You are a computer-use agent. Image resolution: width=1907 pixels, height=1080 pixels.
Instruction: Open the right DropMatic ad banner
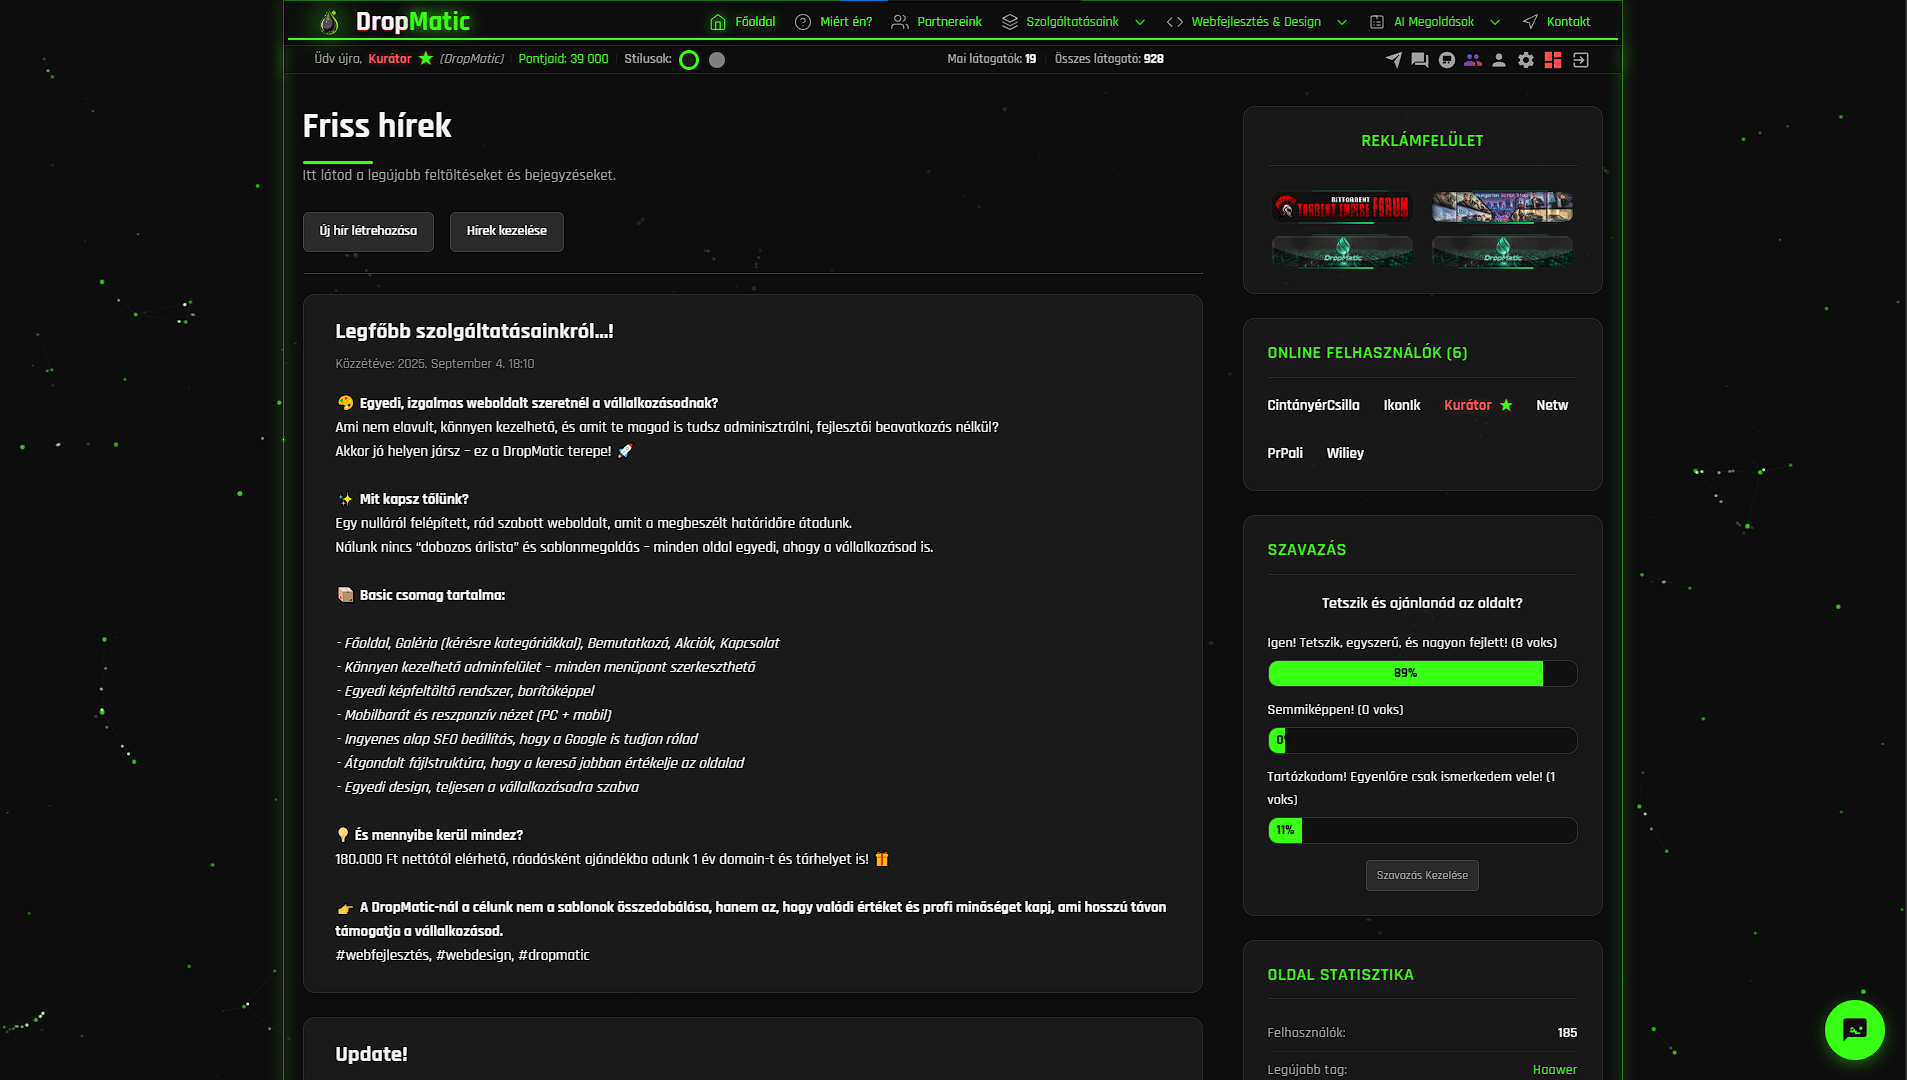(x=1502, y=252)
